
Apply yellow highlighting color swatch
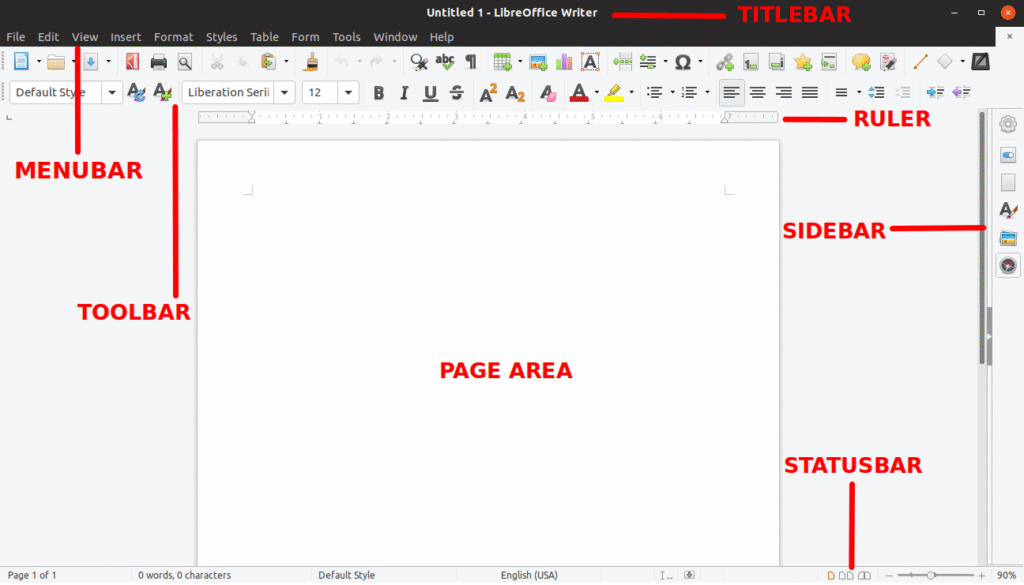pyautogui.click(x=613, y=93)
